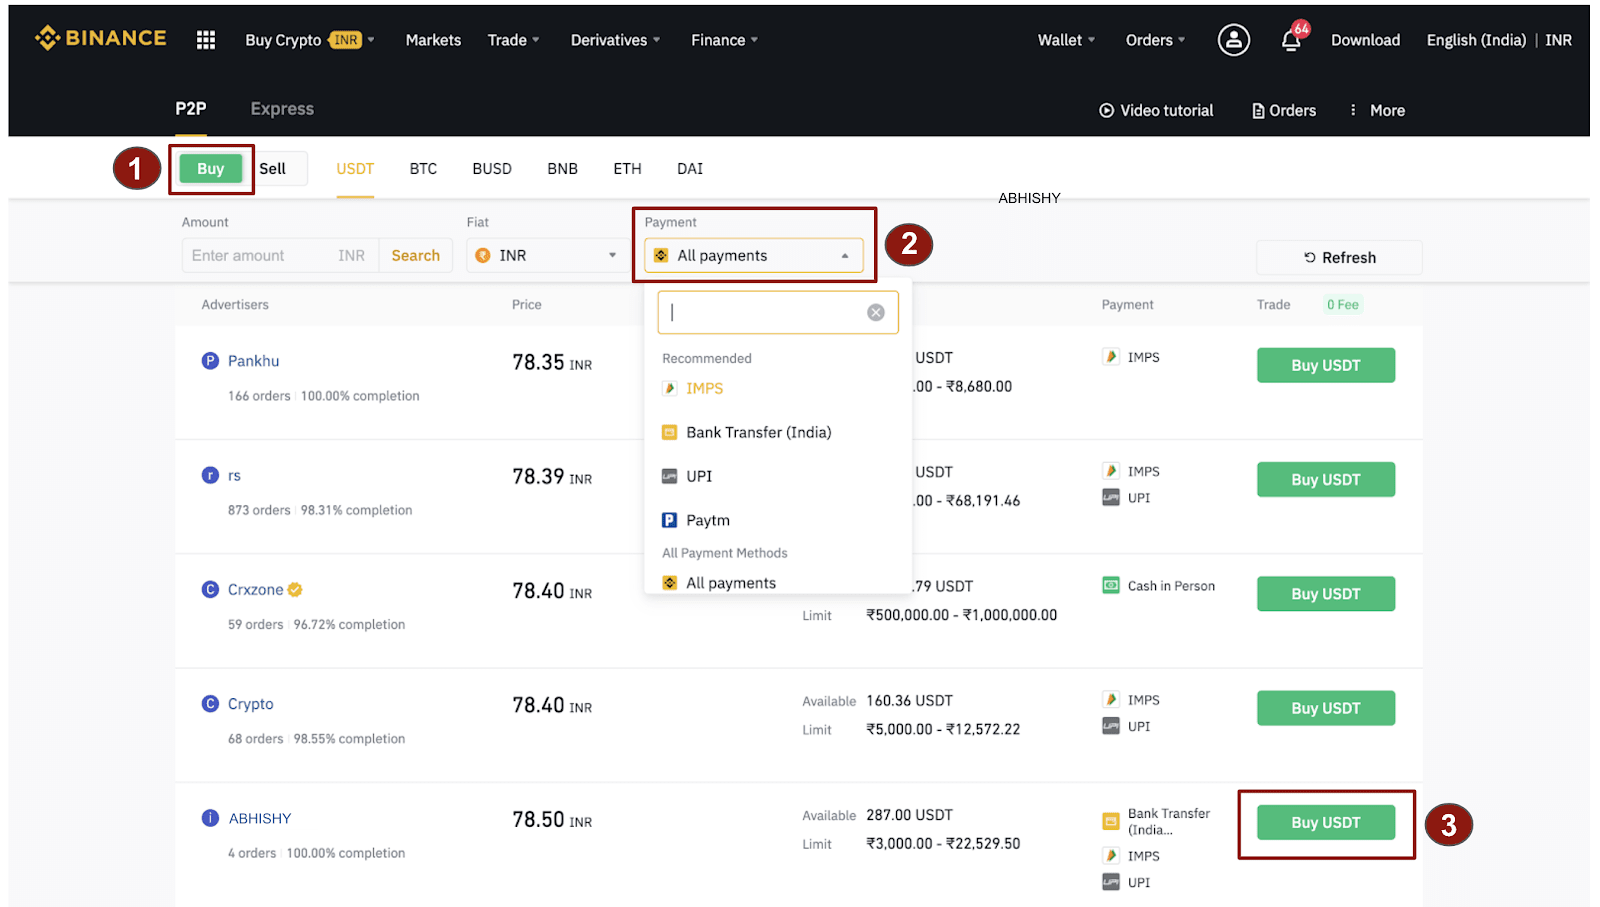
Task: Click the notification bell icon
Action: (1291, 40)
